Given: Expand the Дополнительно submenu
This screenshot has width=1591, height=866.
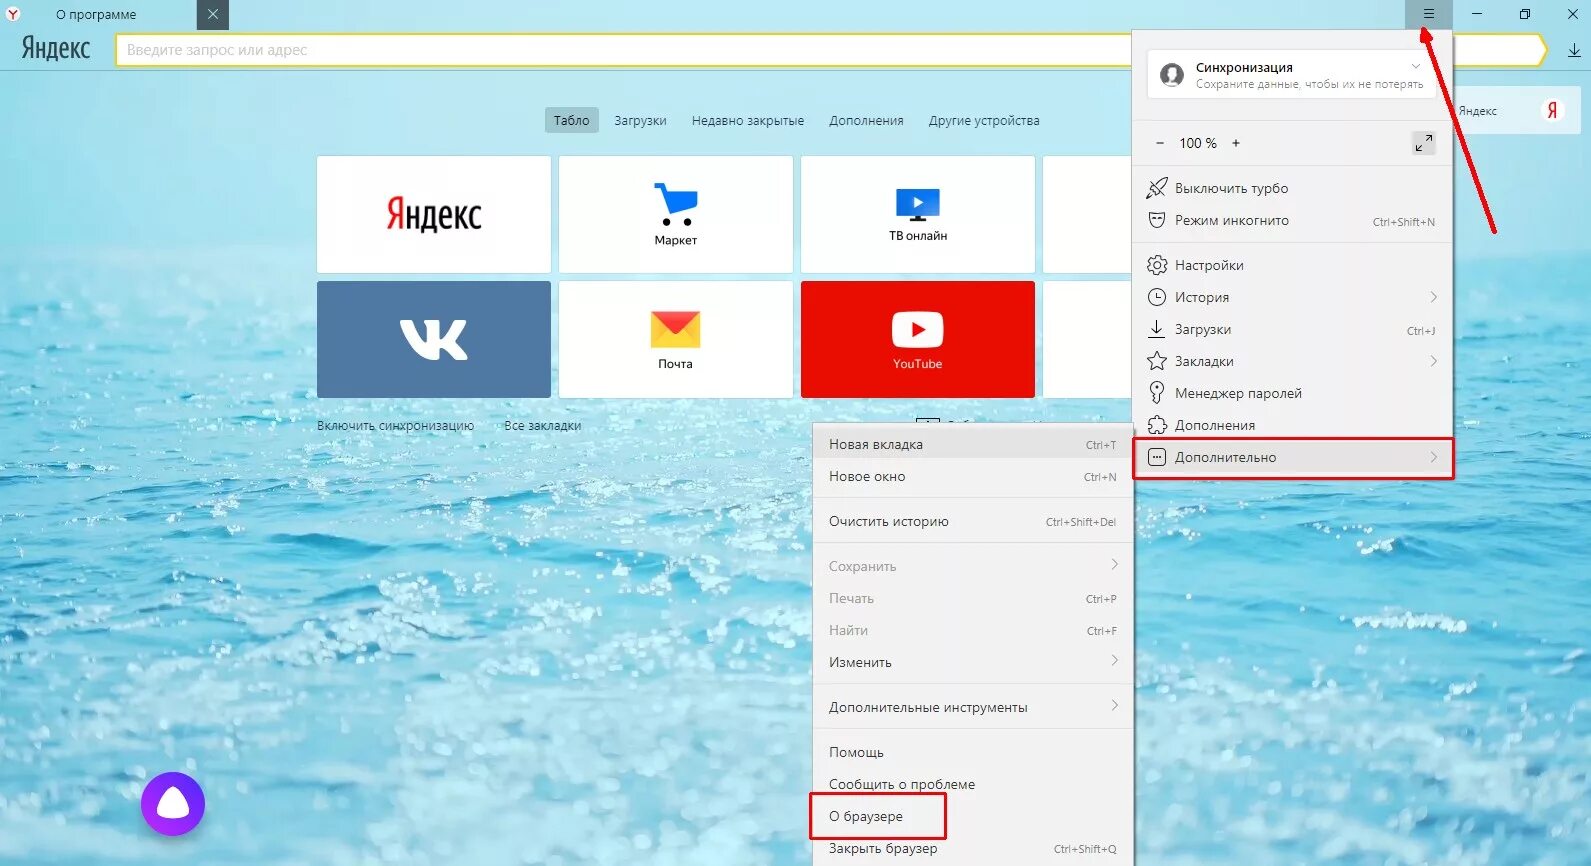Looking at the screenshot, I should pyautogui.click(x=1292, y=457).
